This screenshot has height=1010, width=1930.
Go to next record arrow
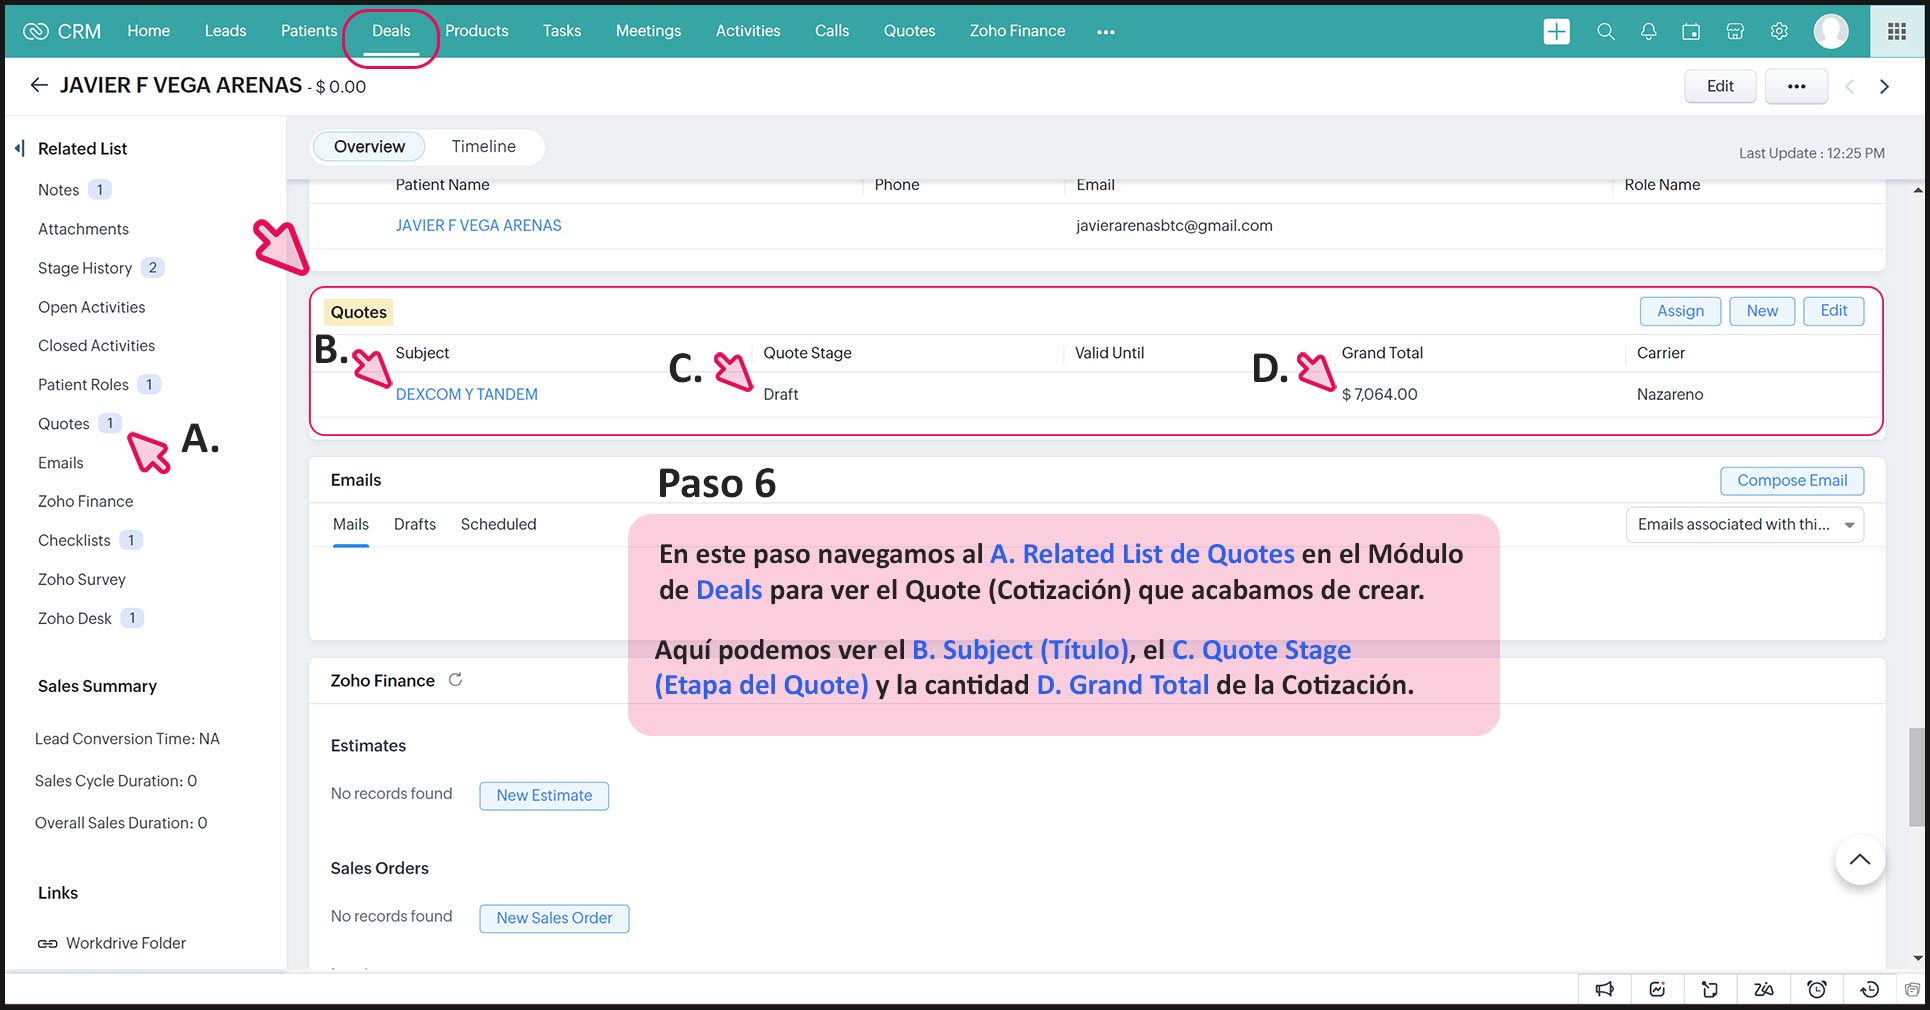coord(1884,87)
